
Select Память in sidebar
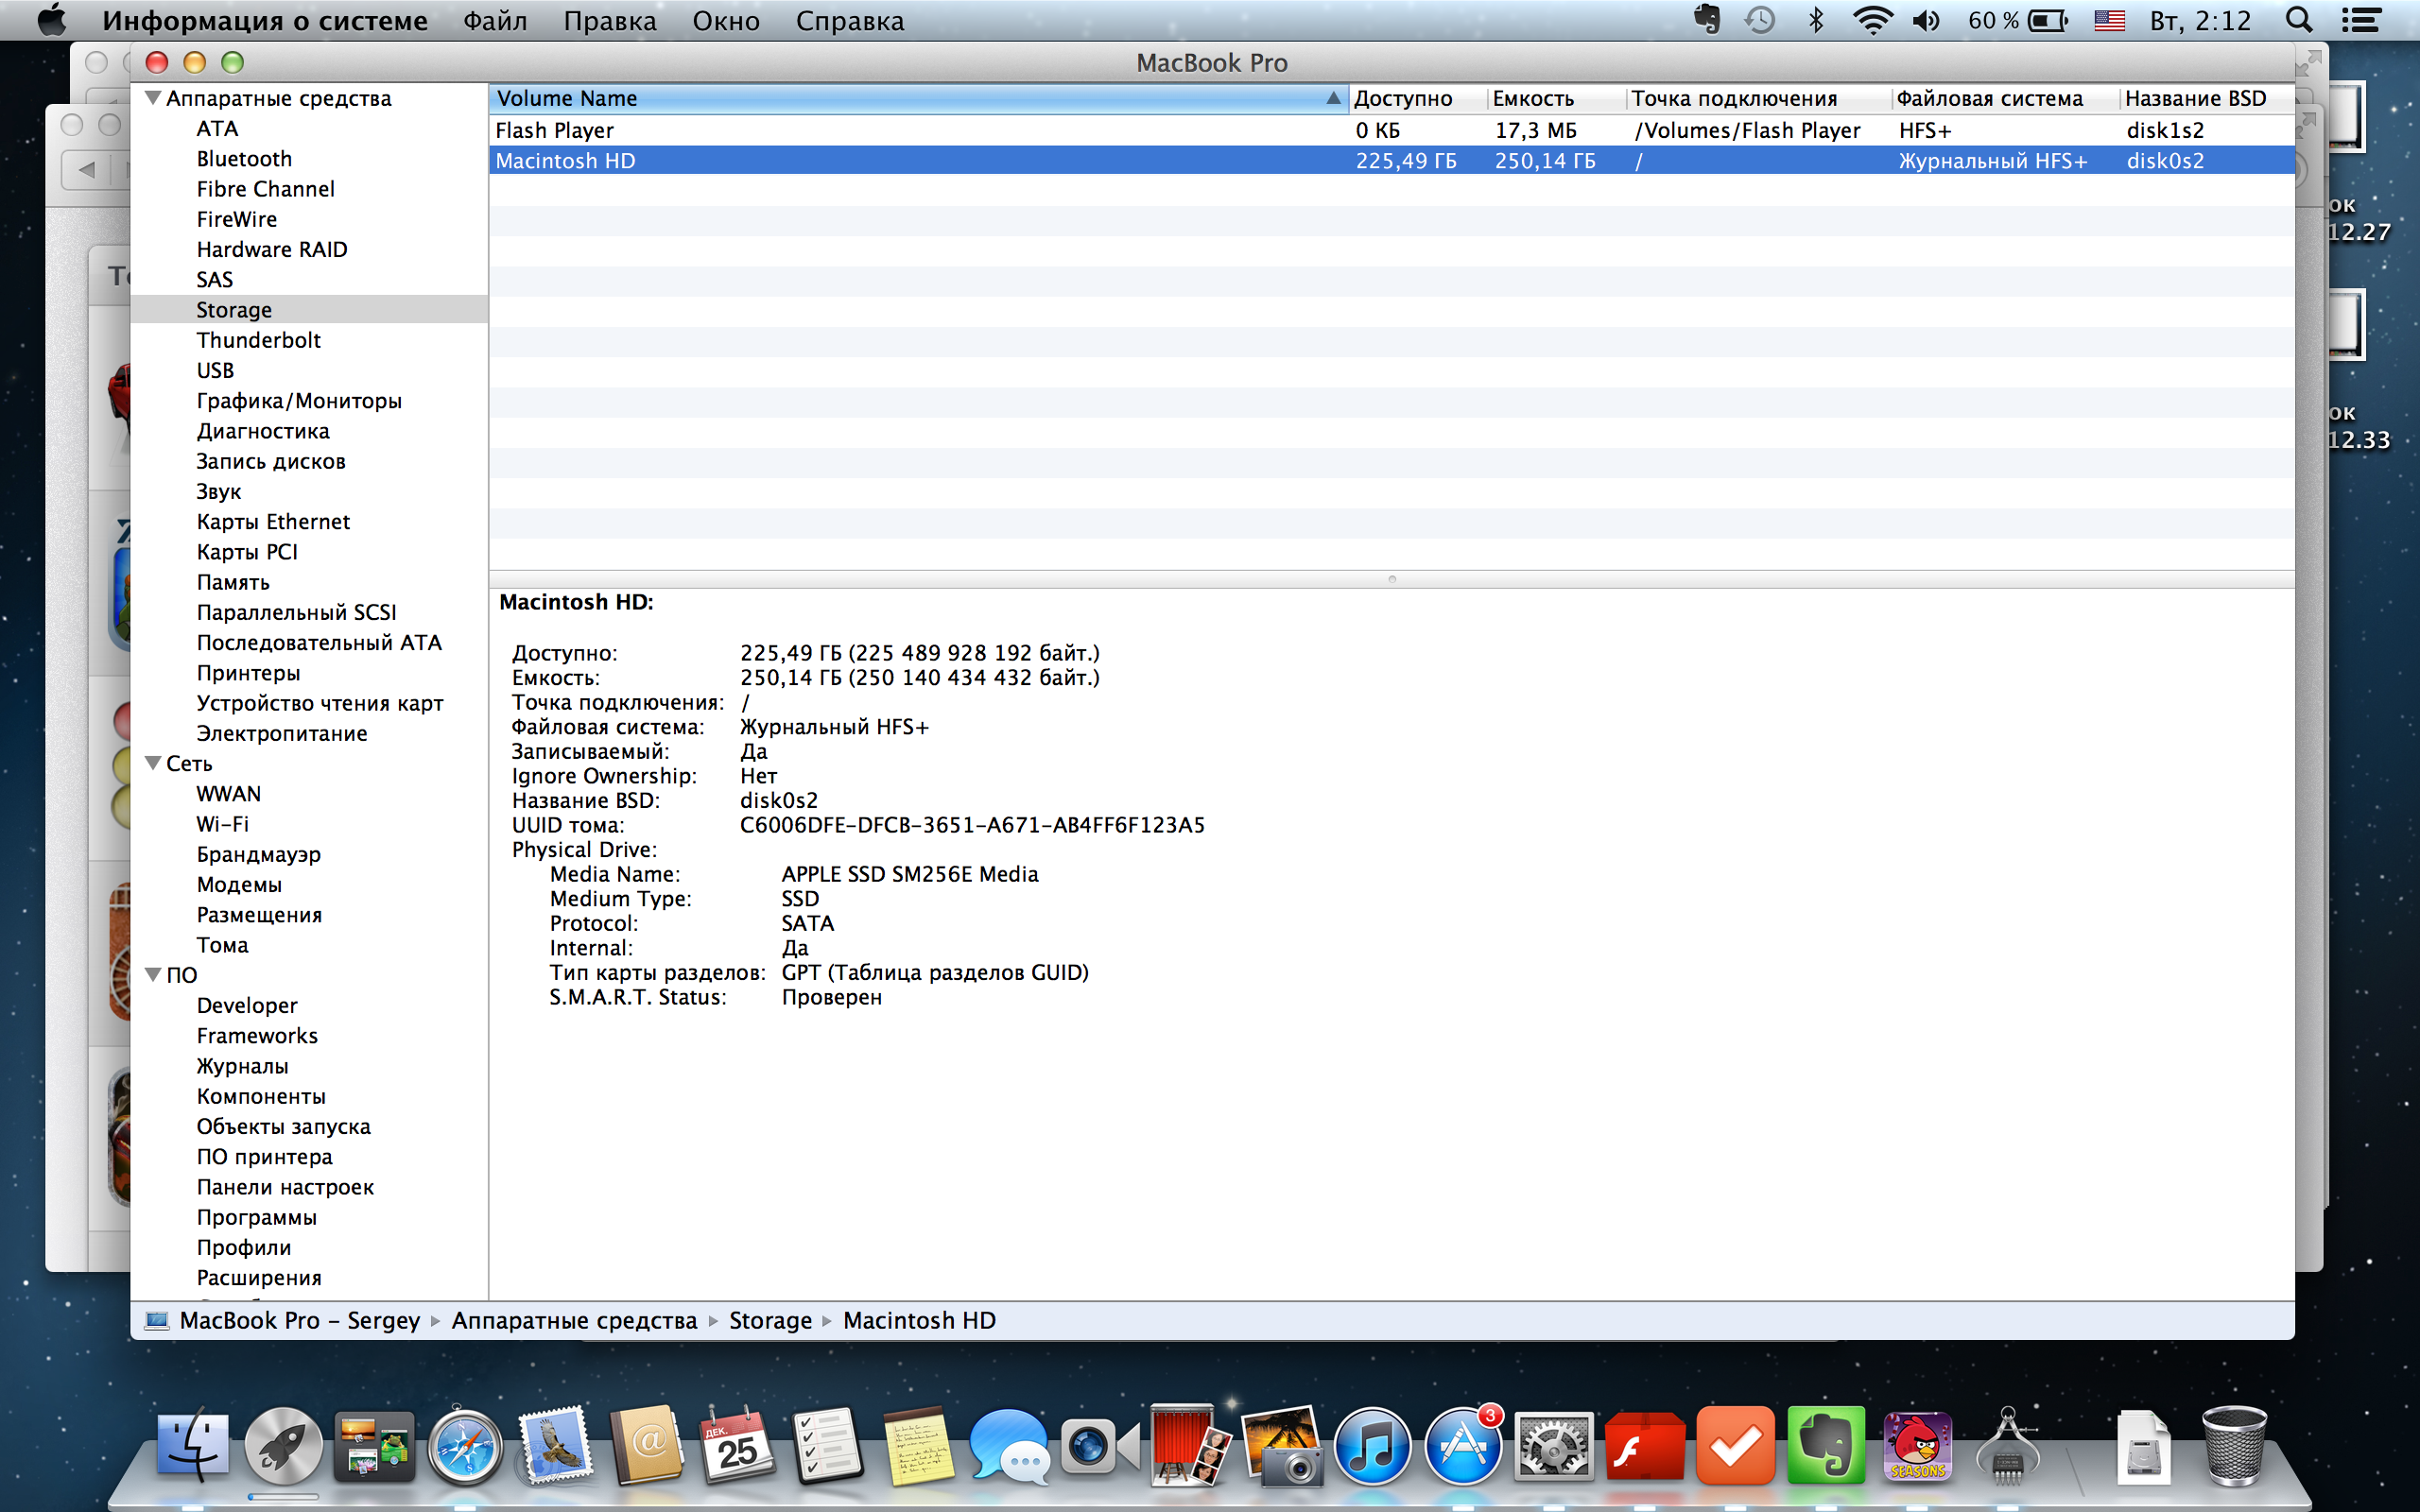click(x=233, y=582)
